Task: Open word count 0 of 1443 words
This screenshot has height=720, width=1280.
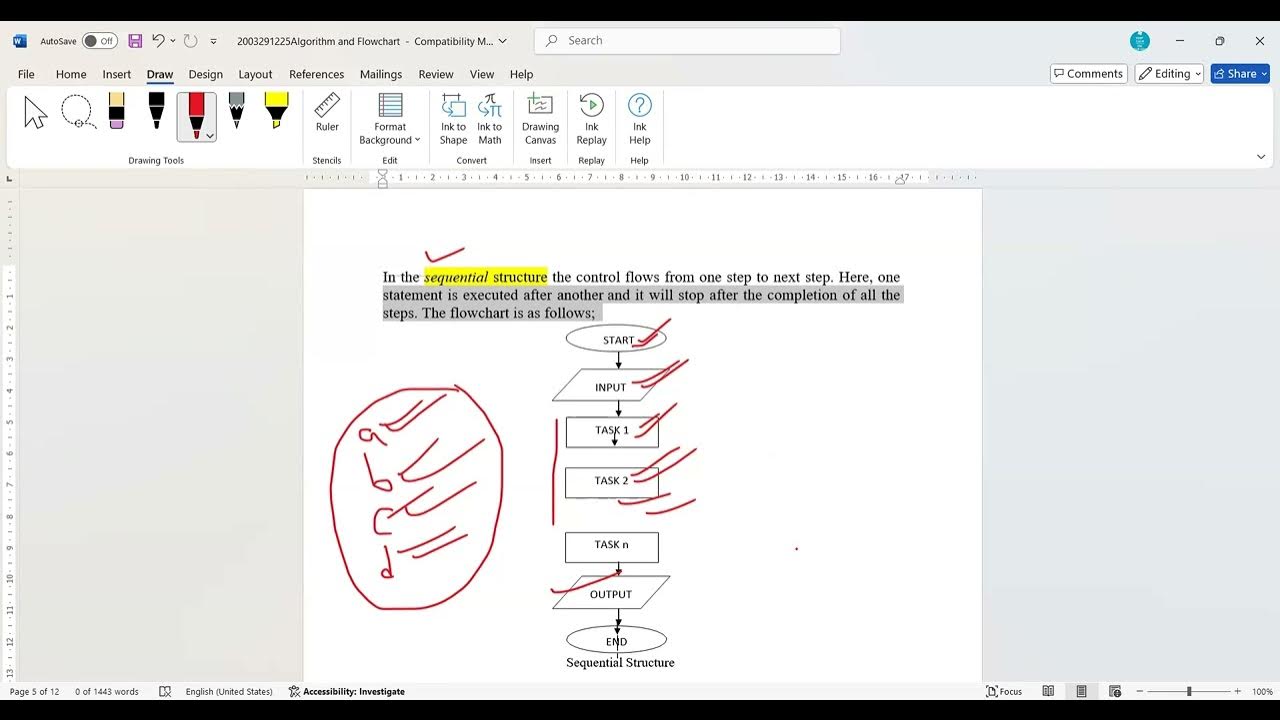Action: click(107, 692)
